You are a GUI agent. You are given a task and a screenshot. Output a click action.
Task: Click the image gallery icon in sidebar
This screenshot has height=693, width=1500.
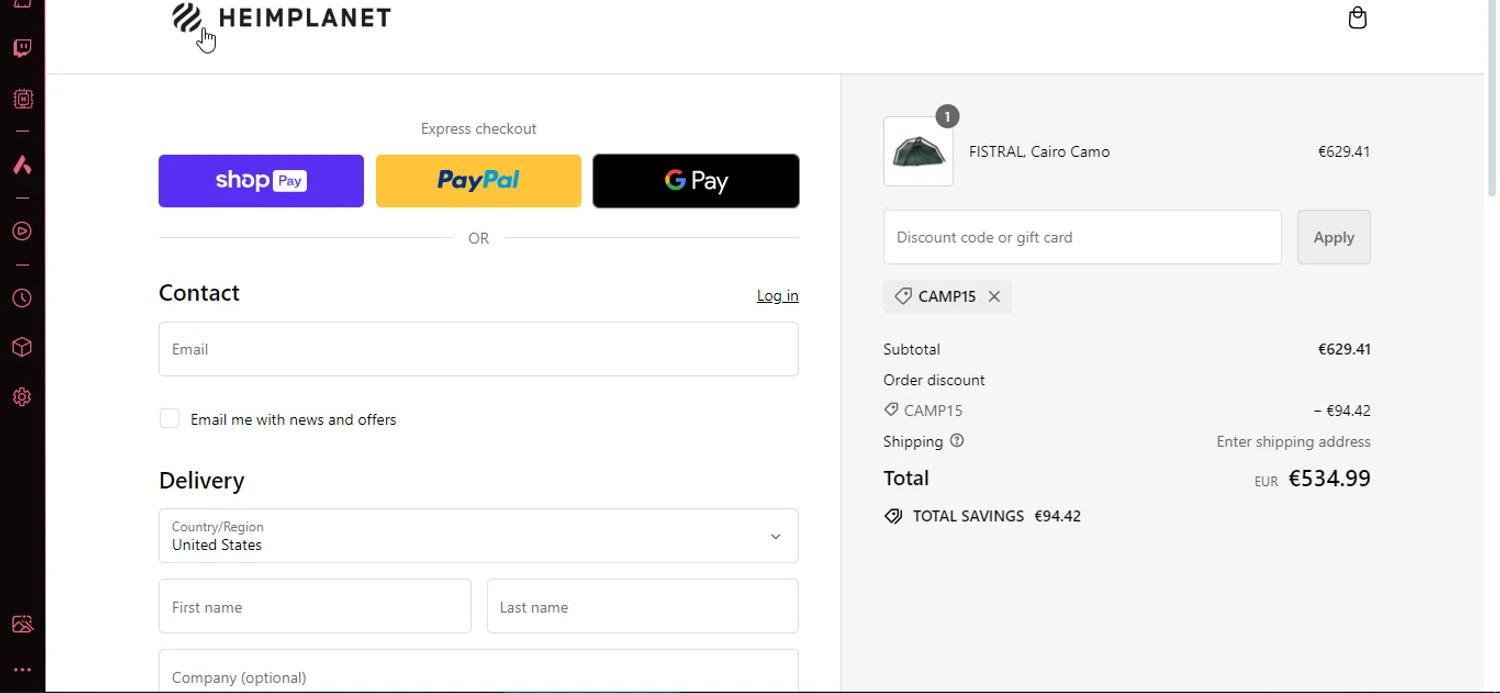[x=22, y=624]
